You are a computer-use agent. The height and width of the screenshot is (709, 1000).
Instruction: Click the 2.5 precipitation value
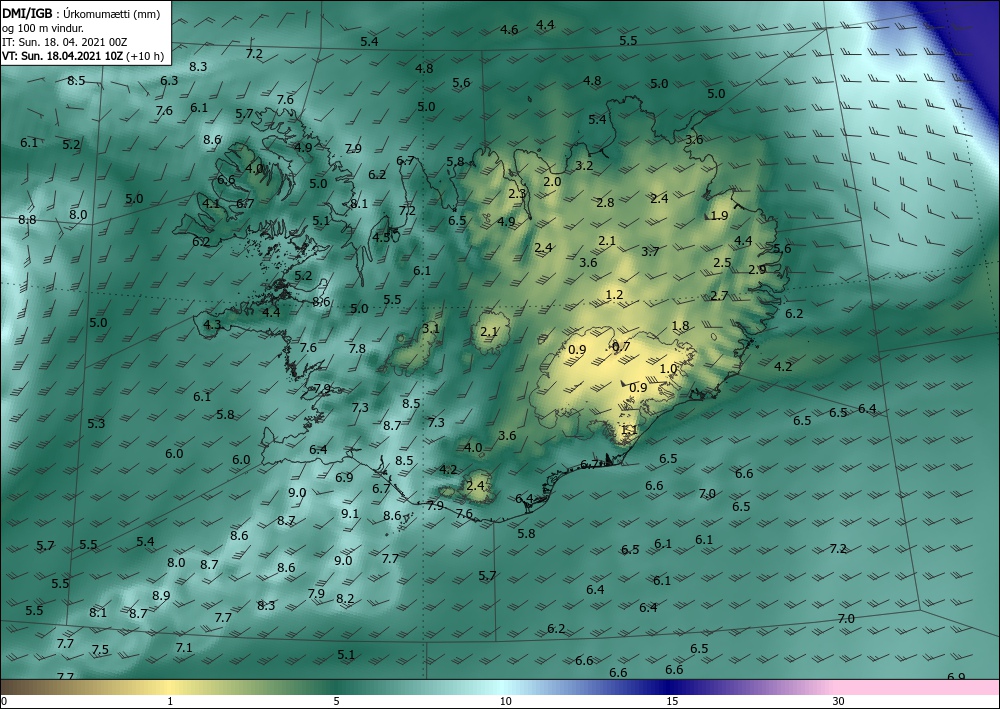click(x=722, y=262)
